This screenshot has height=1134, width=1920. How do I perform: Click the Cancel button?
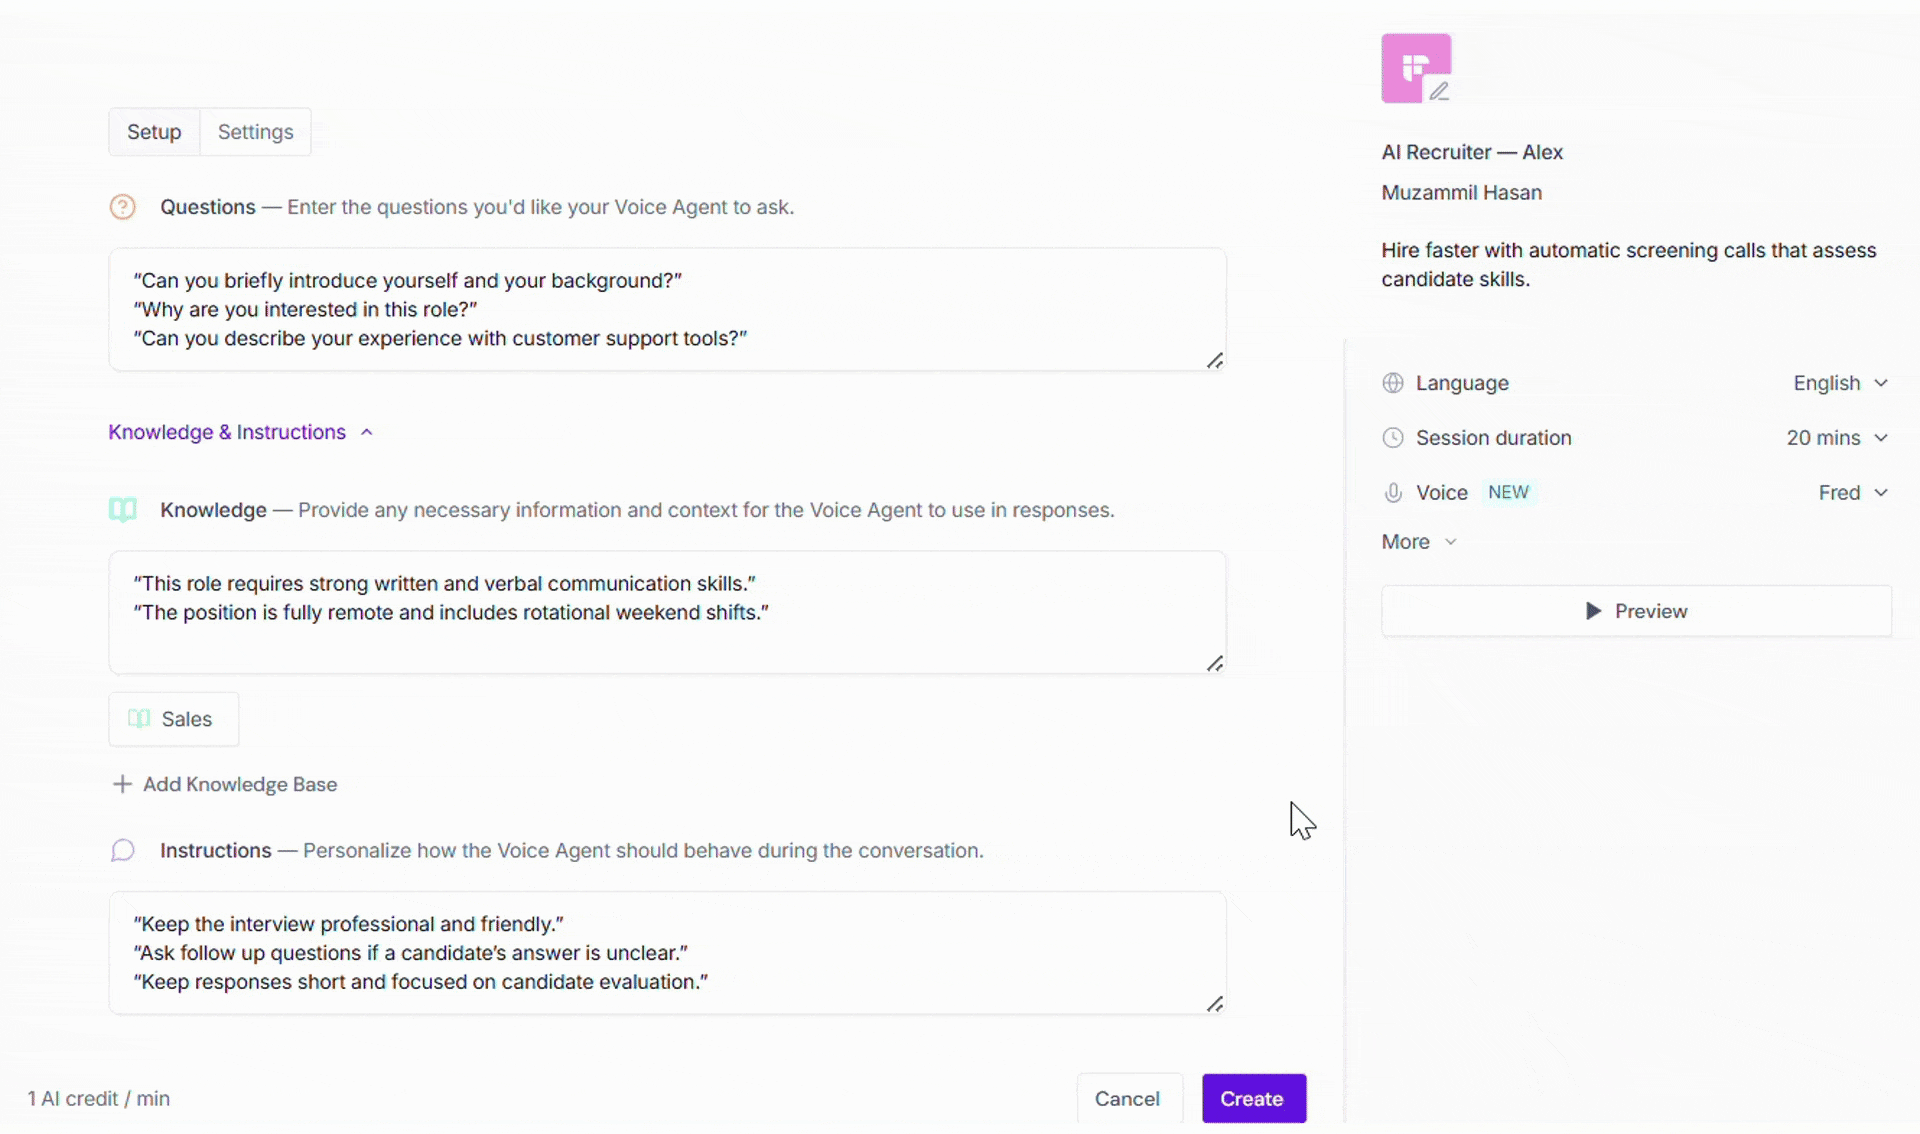[x=1128, y=1098]
